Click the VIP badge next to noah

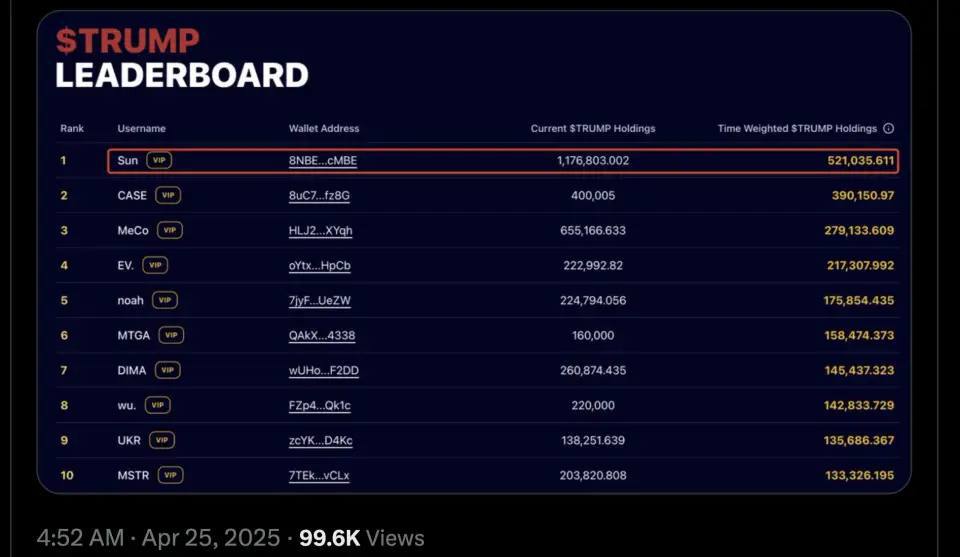tap(164, 300)
